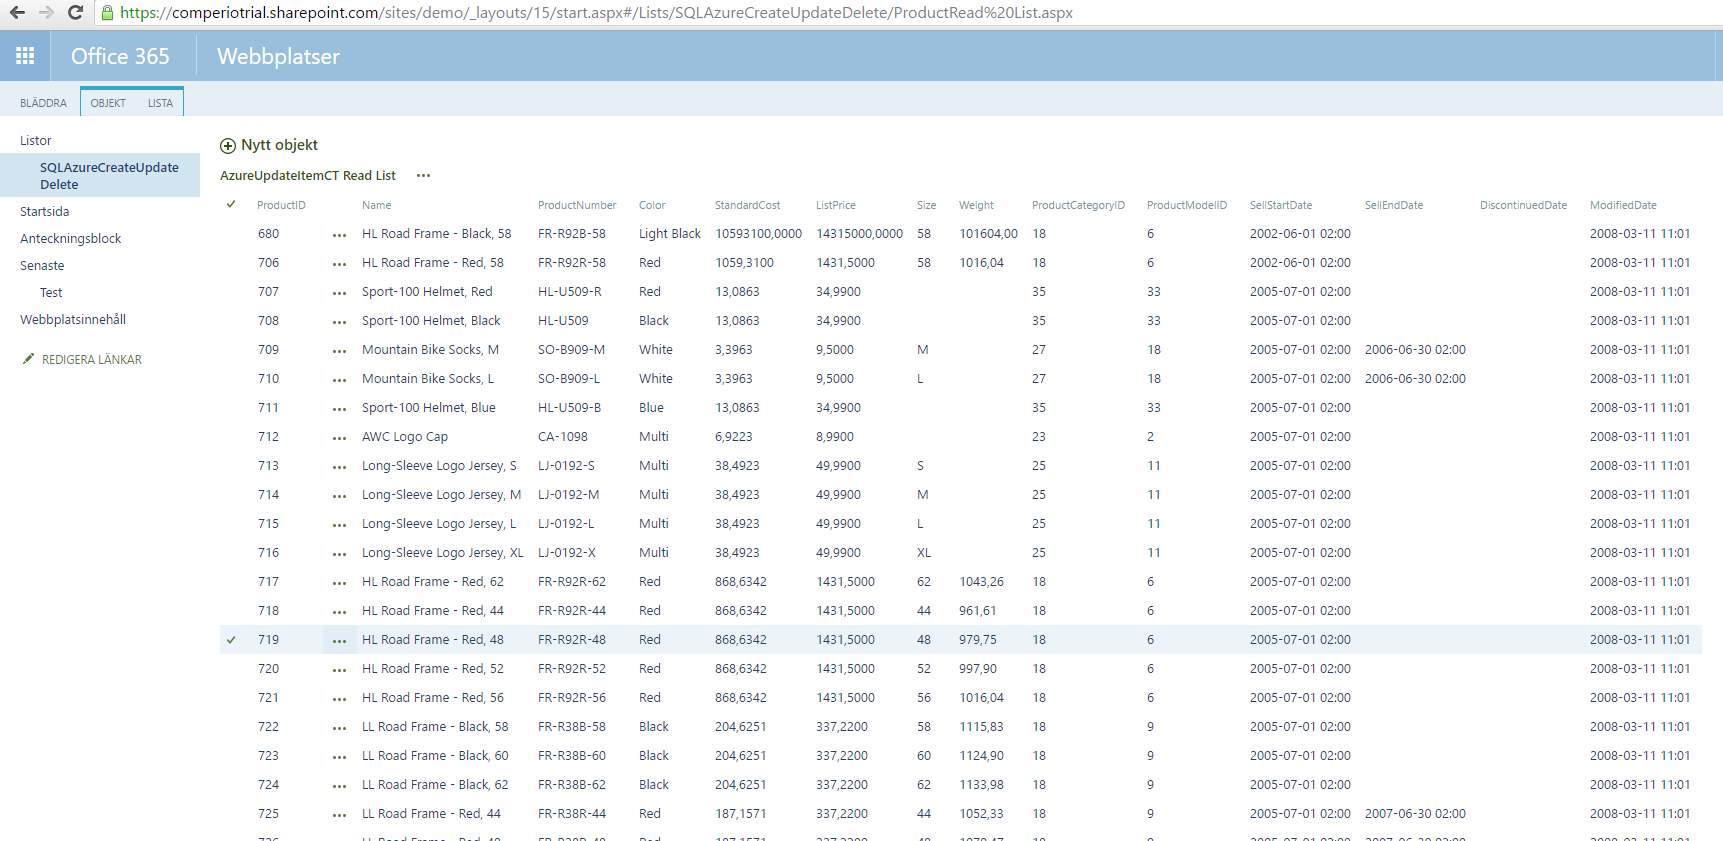Open the item menu for product 706
Image resolution: width=1723 pixels, height=841 pixels.
[x=339, y=264]
